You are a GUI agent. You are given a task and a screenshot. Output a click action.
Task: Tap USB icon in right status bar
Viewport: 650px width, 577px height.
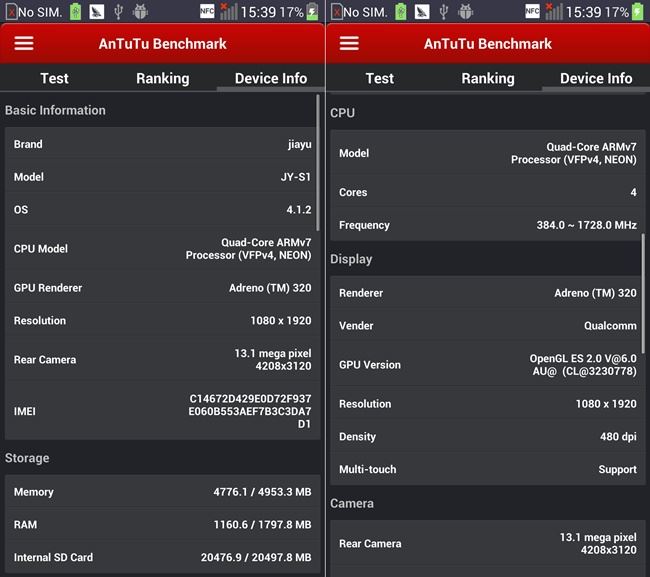[444, 12]
